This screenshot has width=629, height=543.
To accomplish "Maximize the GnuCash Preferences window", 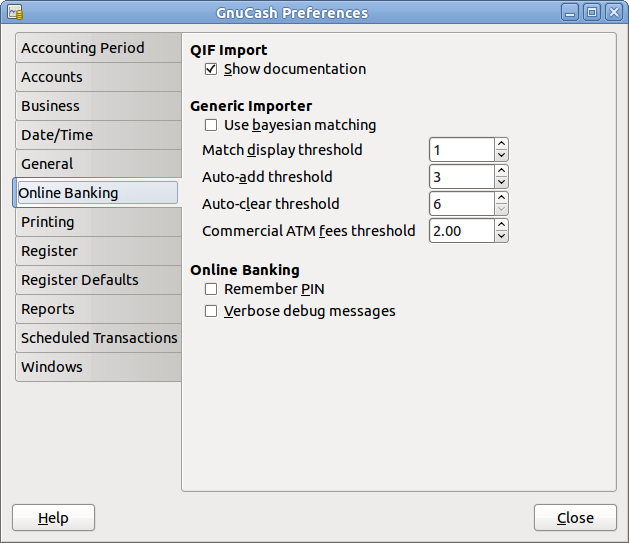I will [592, 12].
